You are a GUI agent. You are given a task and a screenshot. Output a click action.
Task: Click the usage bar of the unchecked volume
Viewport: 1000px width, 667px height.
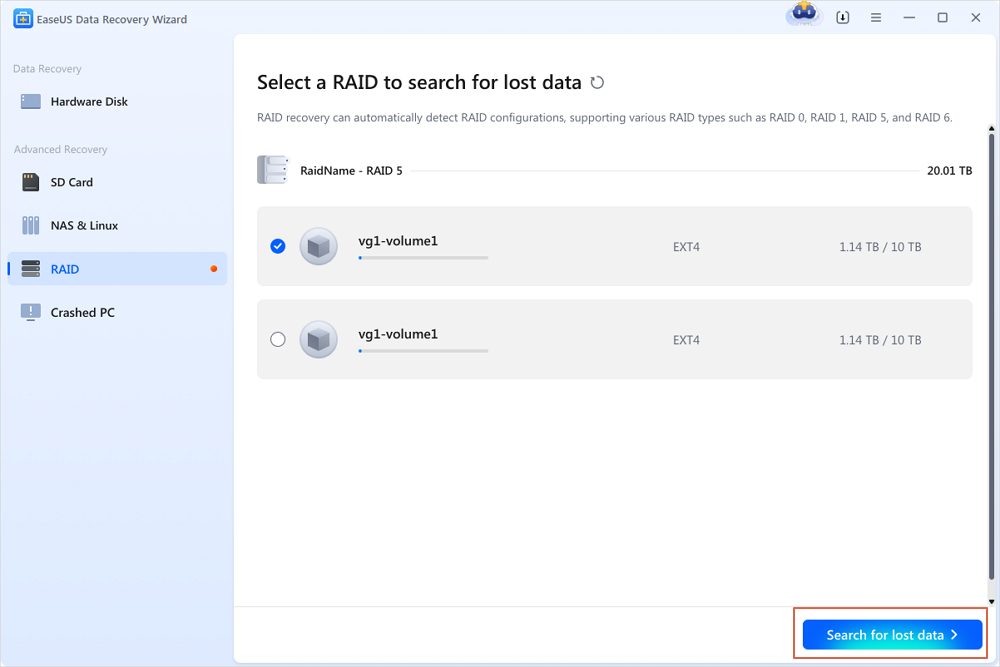point(423,351)
